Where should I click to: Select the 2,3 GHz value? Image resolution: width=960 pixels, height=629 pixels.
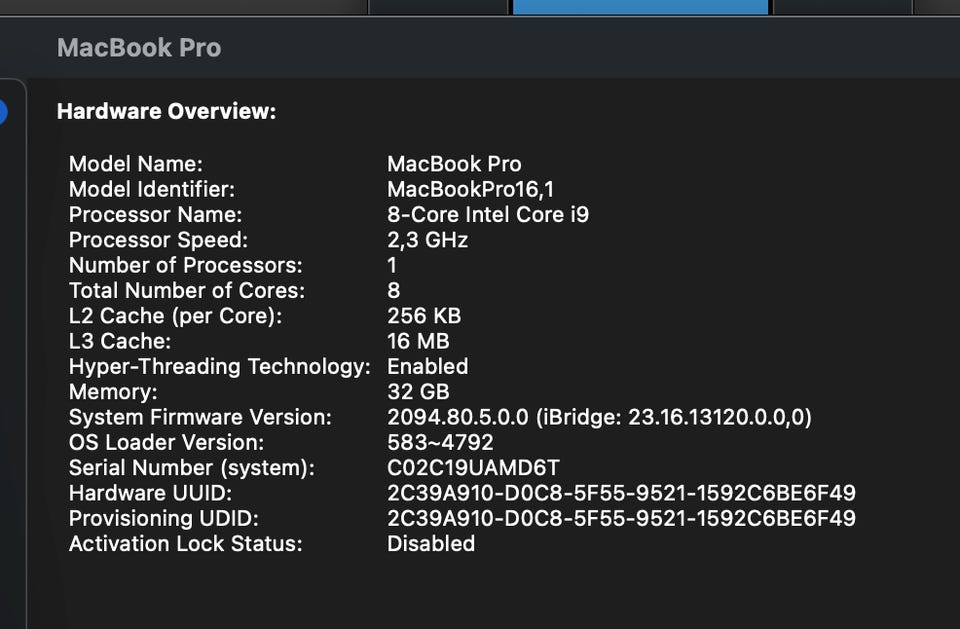pyautogui.click(x=428, y=240)
